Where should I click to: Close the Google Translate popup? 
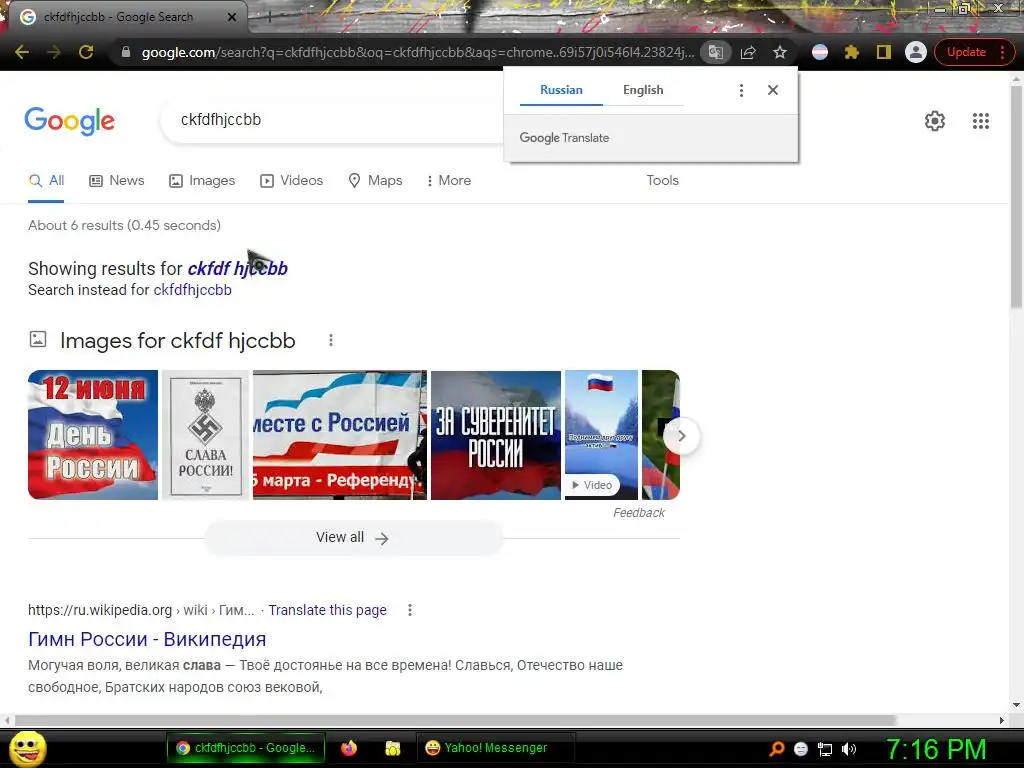[773, 90]
